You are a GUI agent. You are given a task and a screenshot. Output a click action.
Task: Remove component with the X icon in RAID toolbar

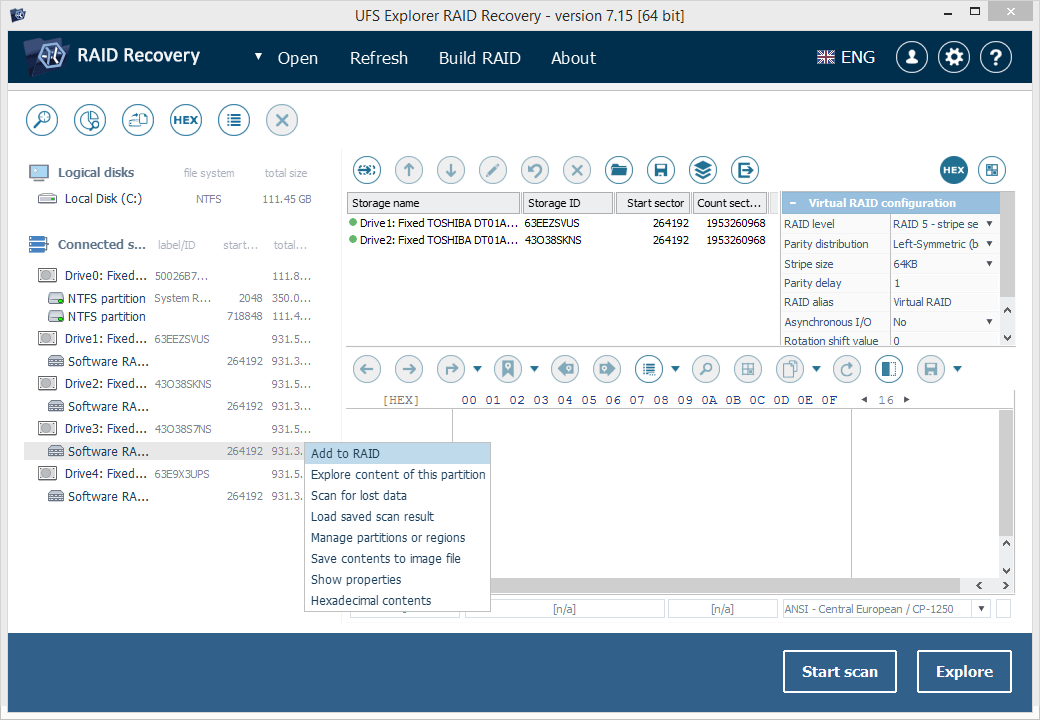(577, 170)
